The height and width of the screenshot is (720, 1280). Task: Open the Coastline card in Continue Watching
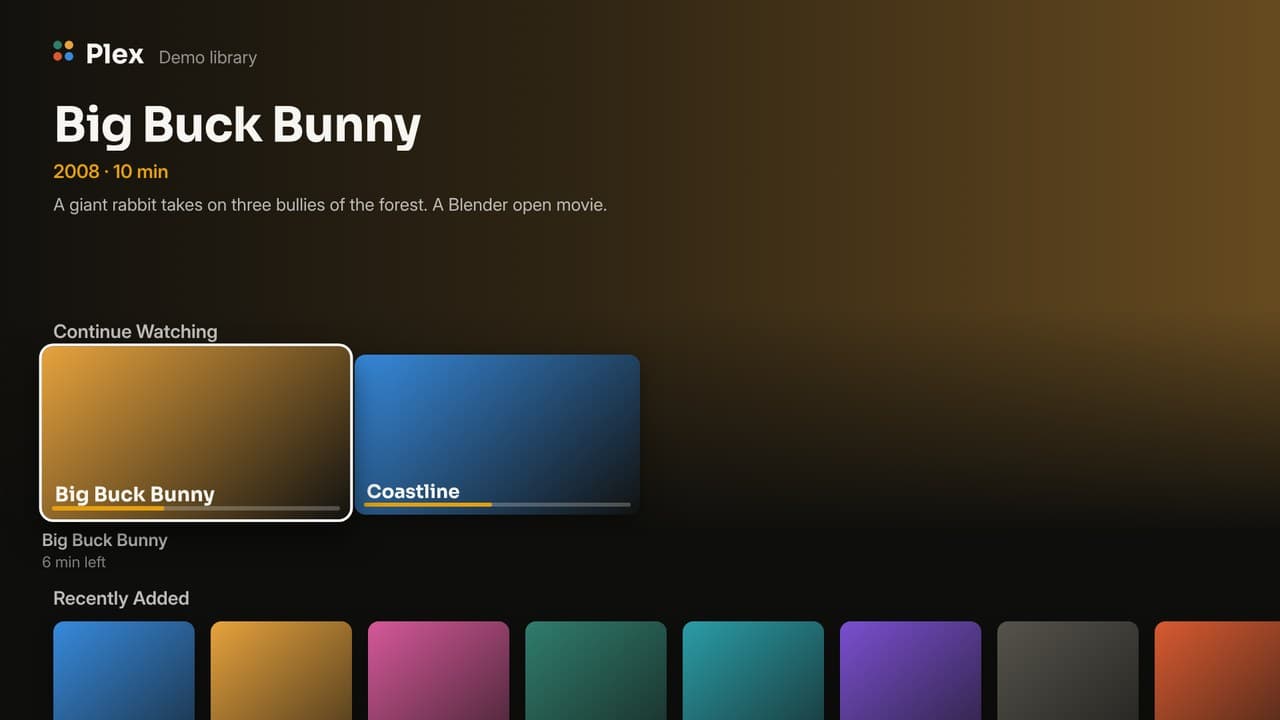(497, 434)
